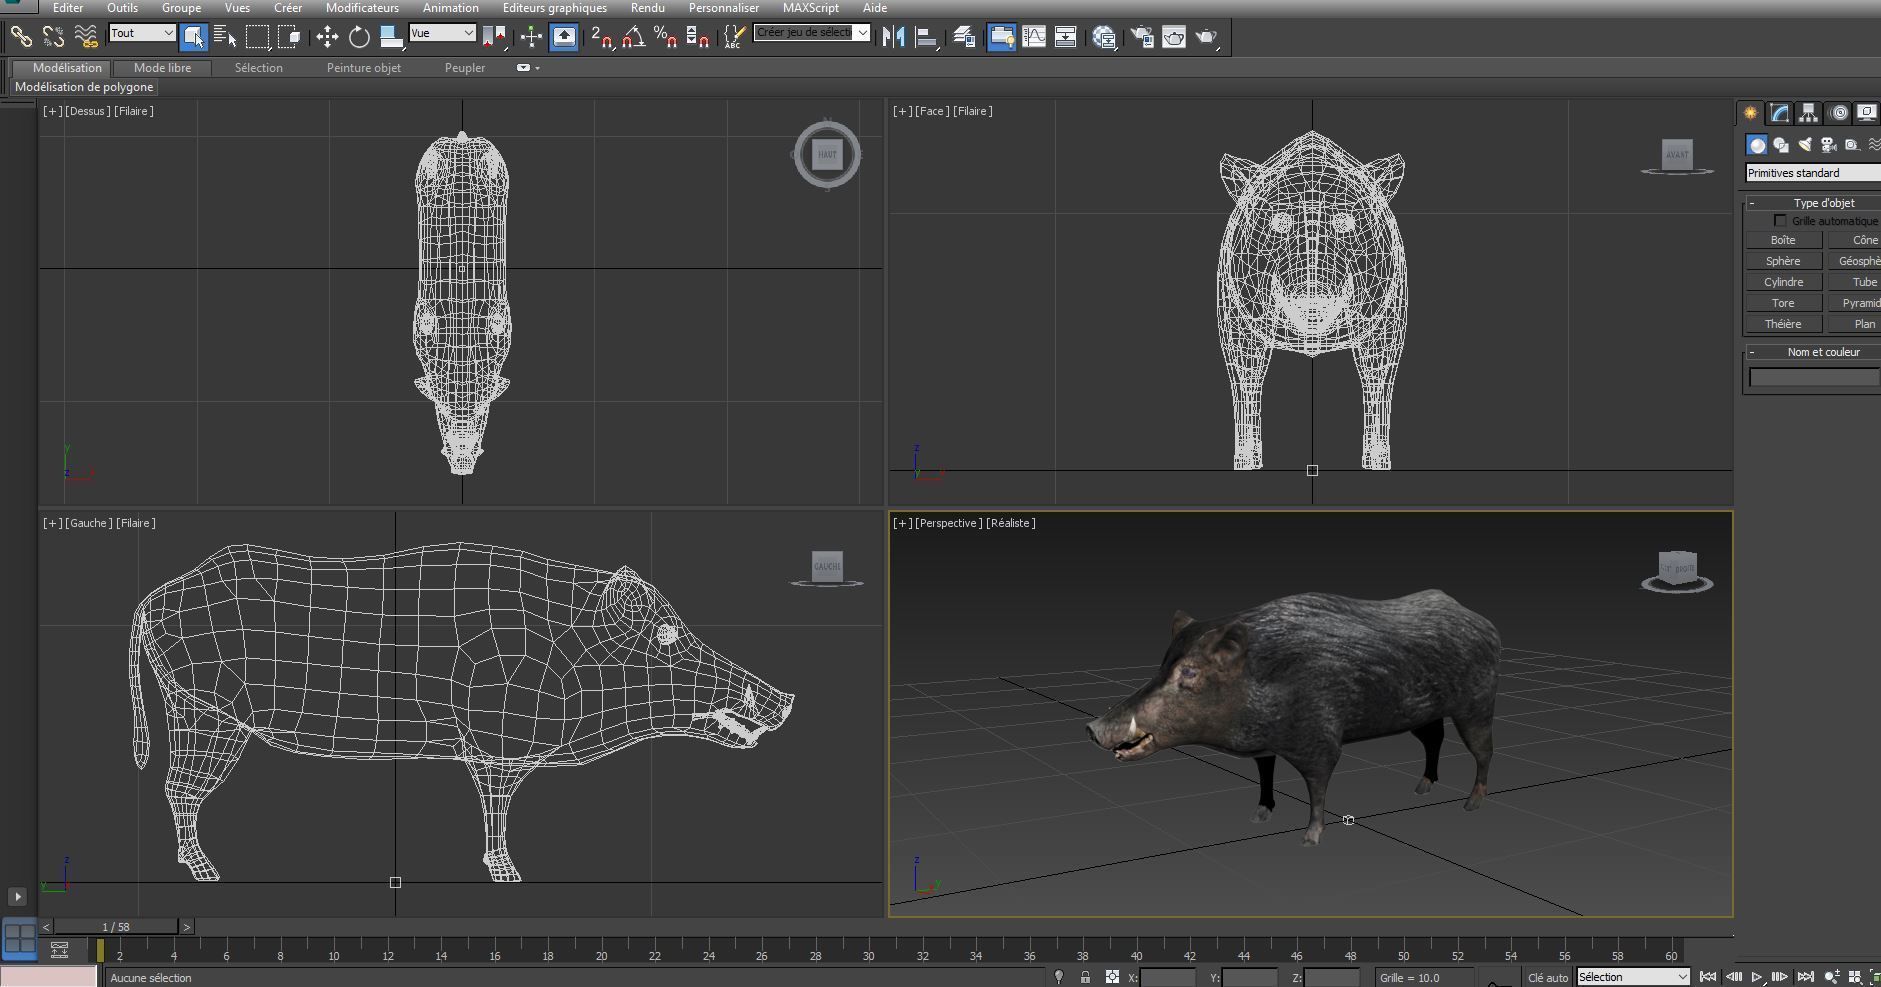Enable the Grille automatique checkbox
This screenshot has width=1881, height=987.
1780,220
